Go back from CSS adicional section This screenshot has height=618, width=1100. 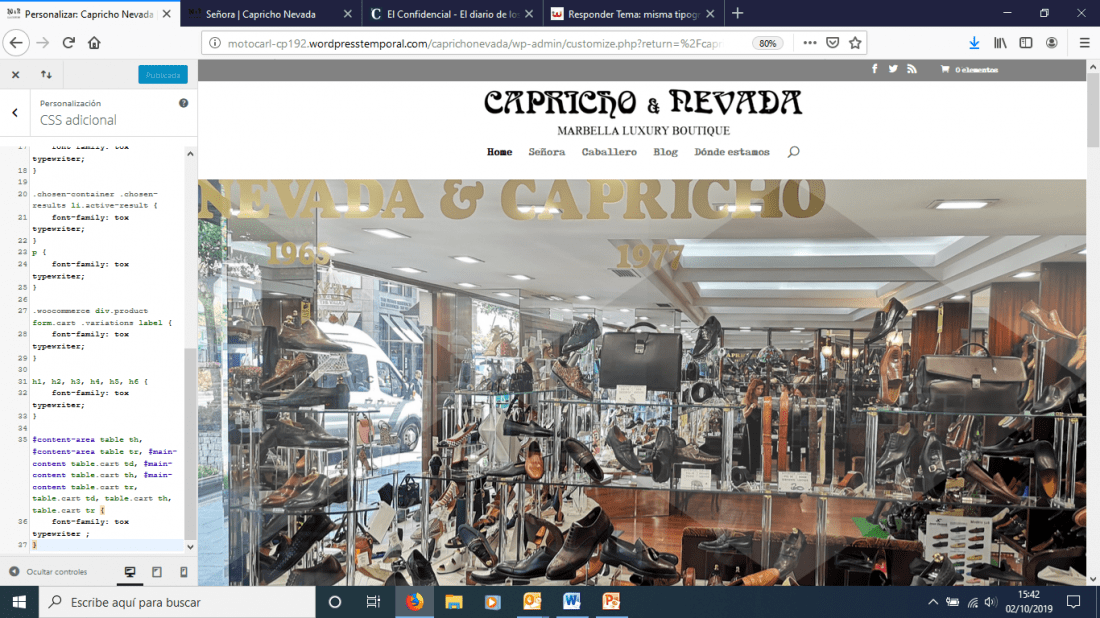15,112
